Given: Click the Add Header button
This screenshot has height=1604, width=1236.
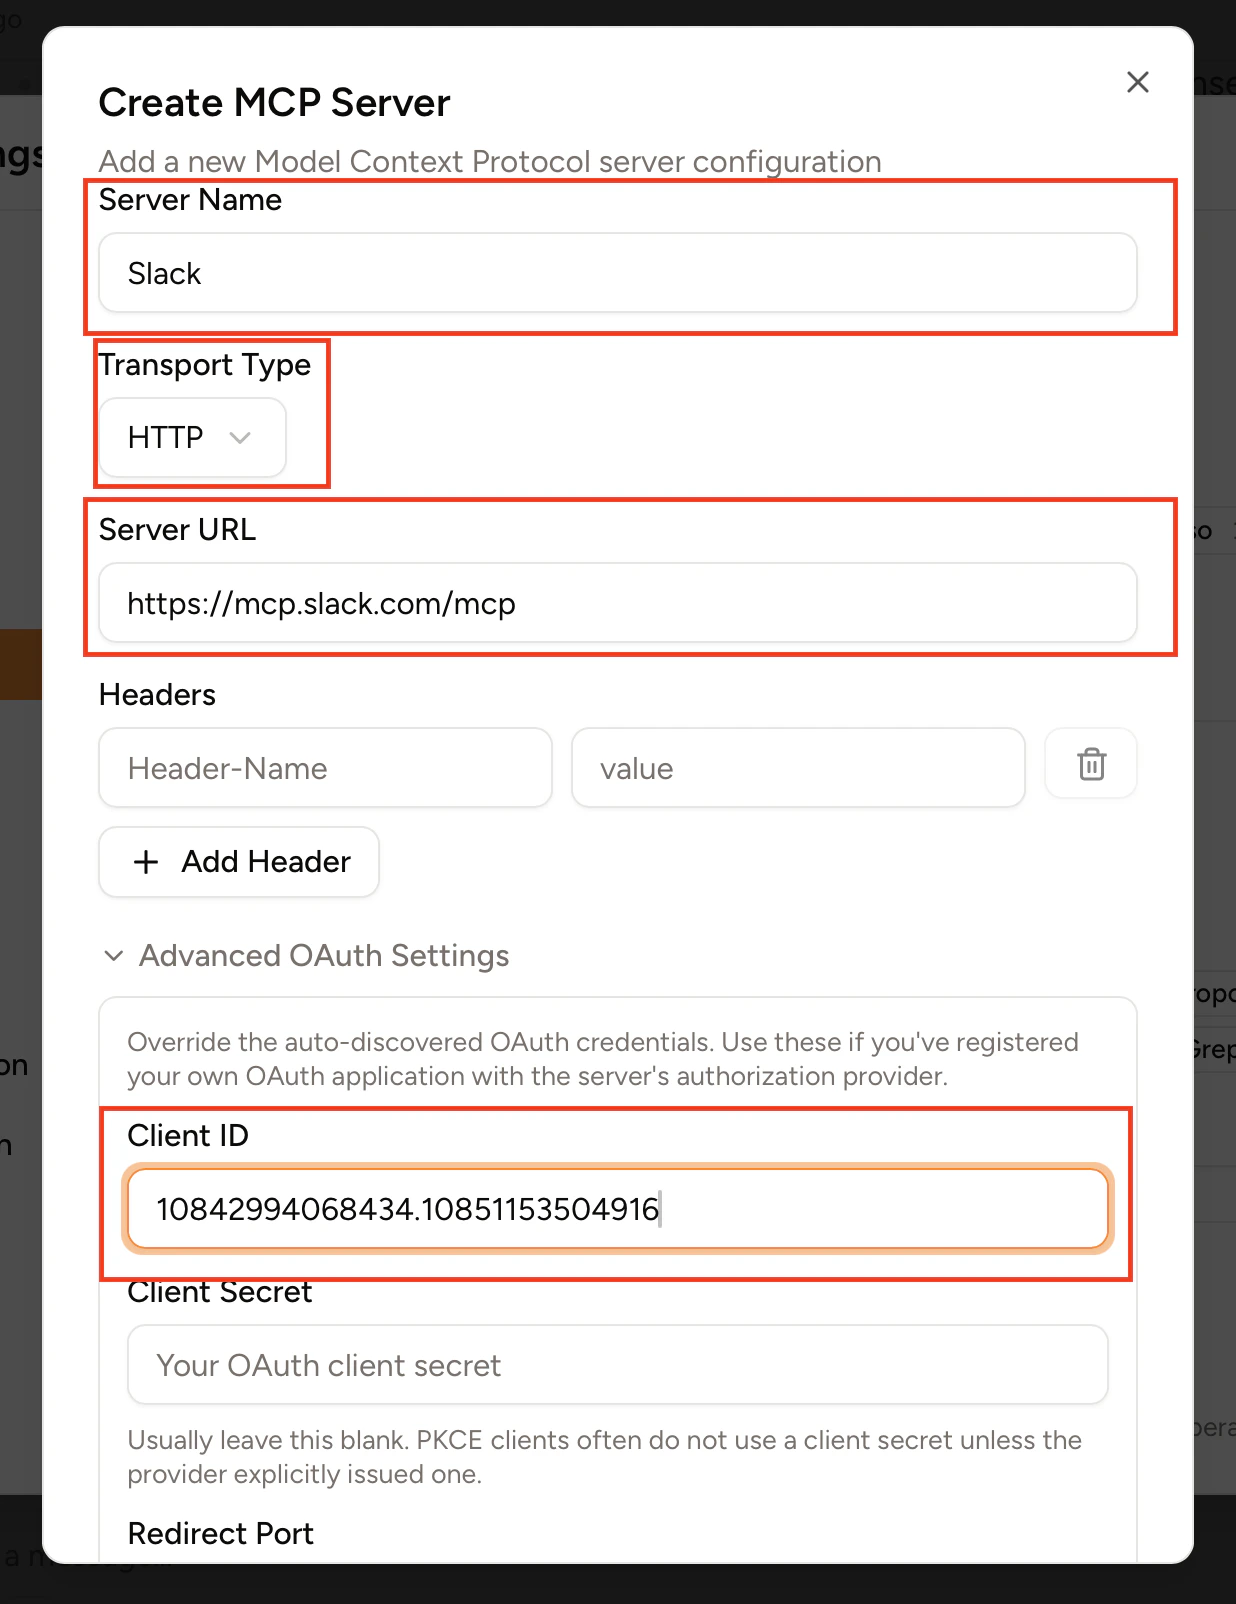Looking at the screenshot, I should (239, 862).
